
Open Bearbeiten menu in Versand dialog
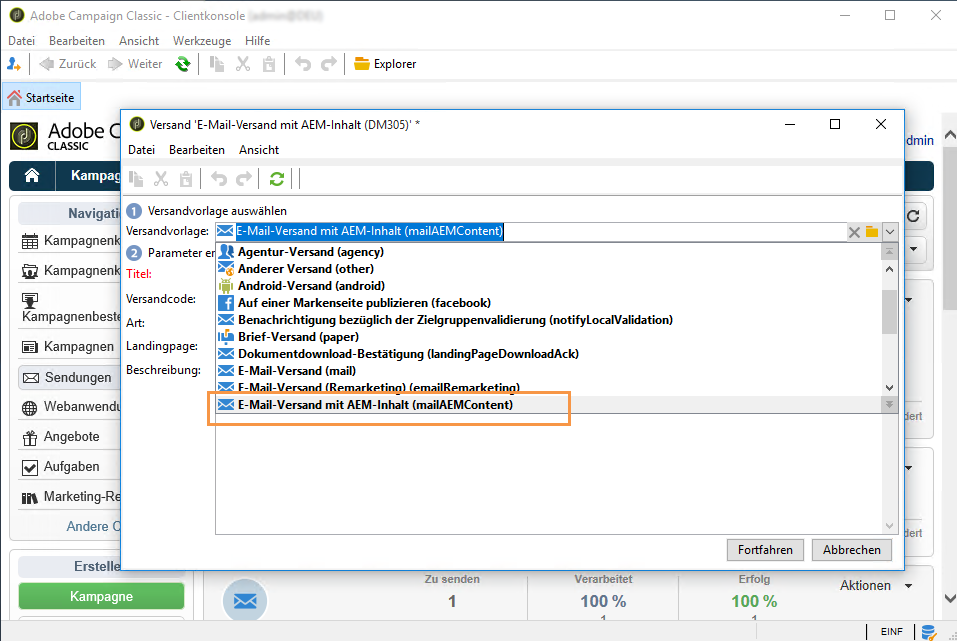point(197,150)
